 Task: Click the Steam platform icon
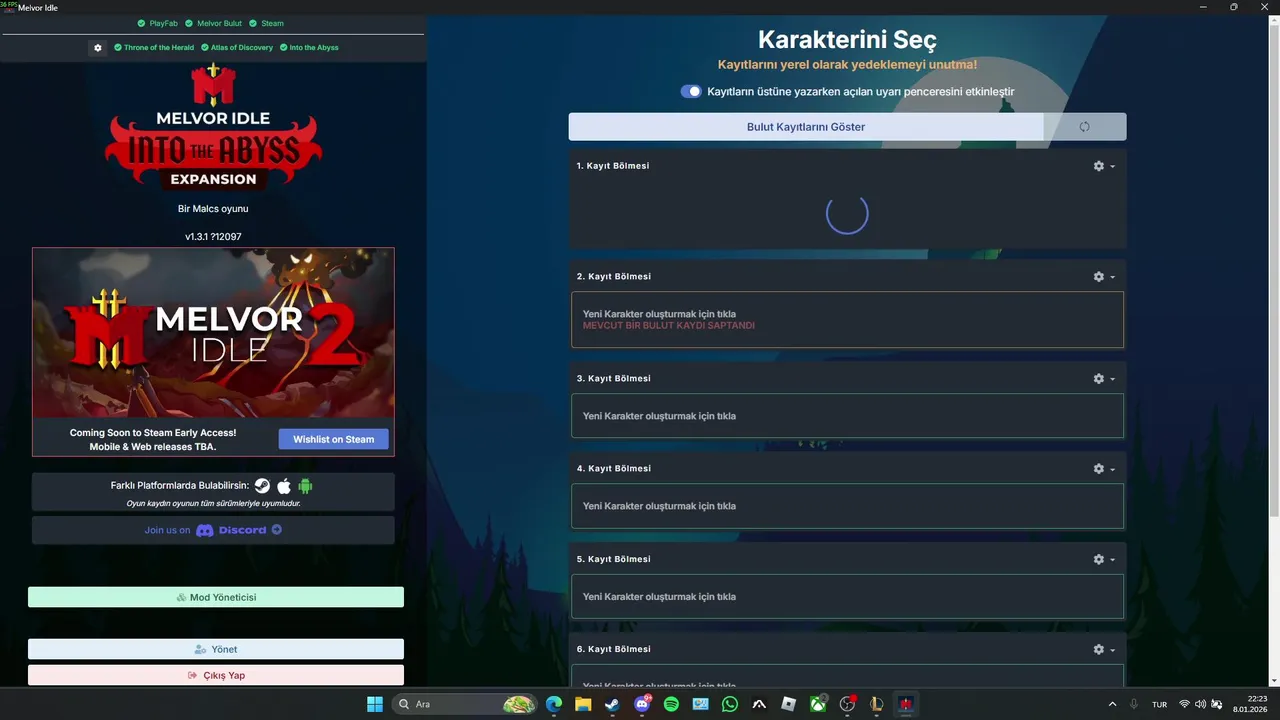click(x=262, y=486)
